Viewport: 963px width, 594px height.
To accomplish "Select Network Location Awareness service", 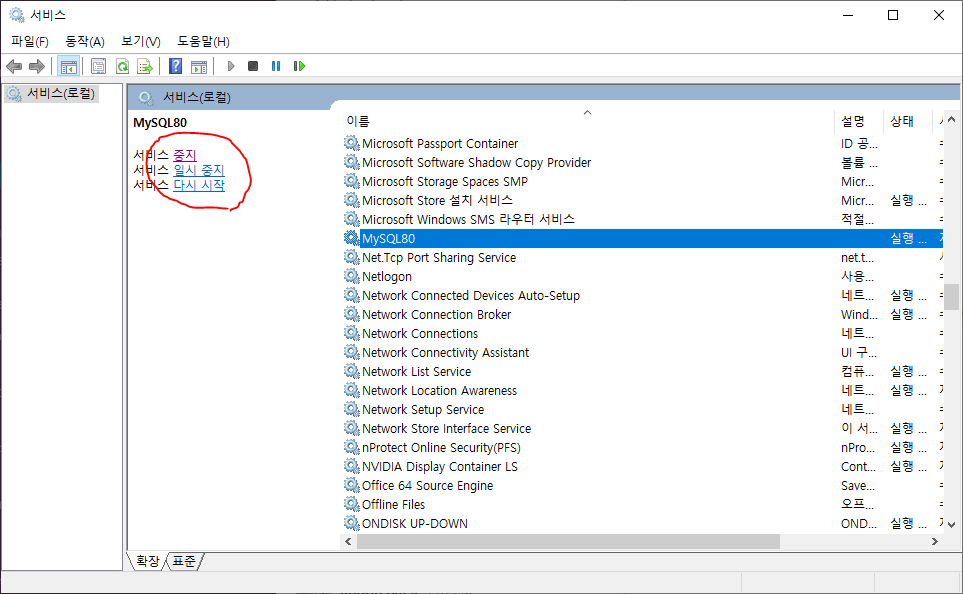I will (440, 391).
